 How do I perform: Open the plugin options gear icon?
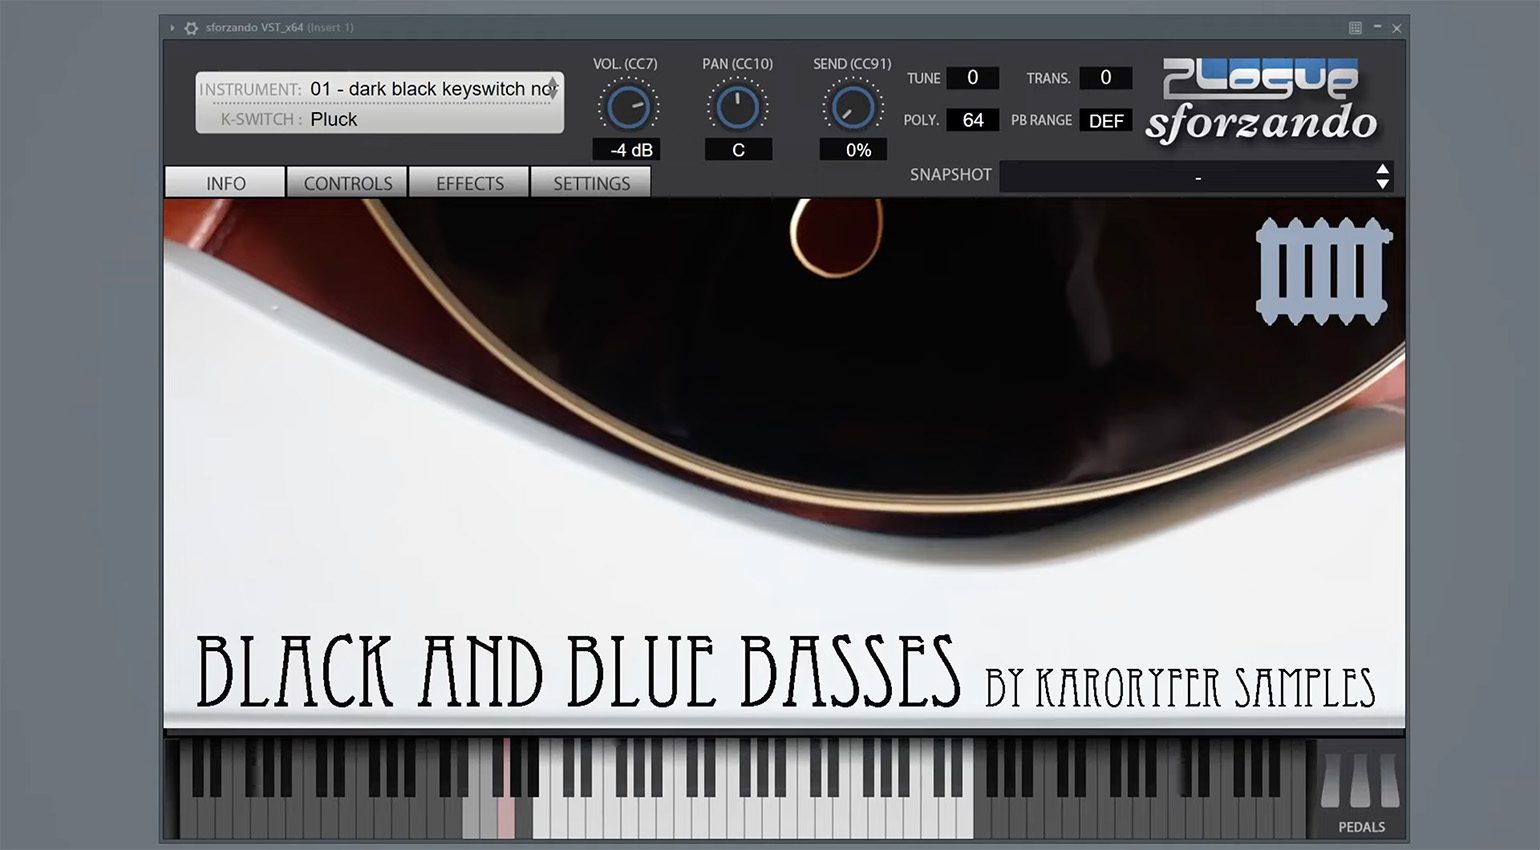(191, 28)
